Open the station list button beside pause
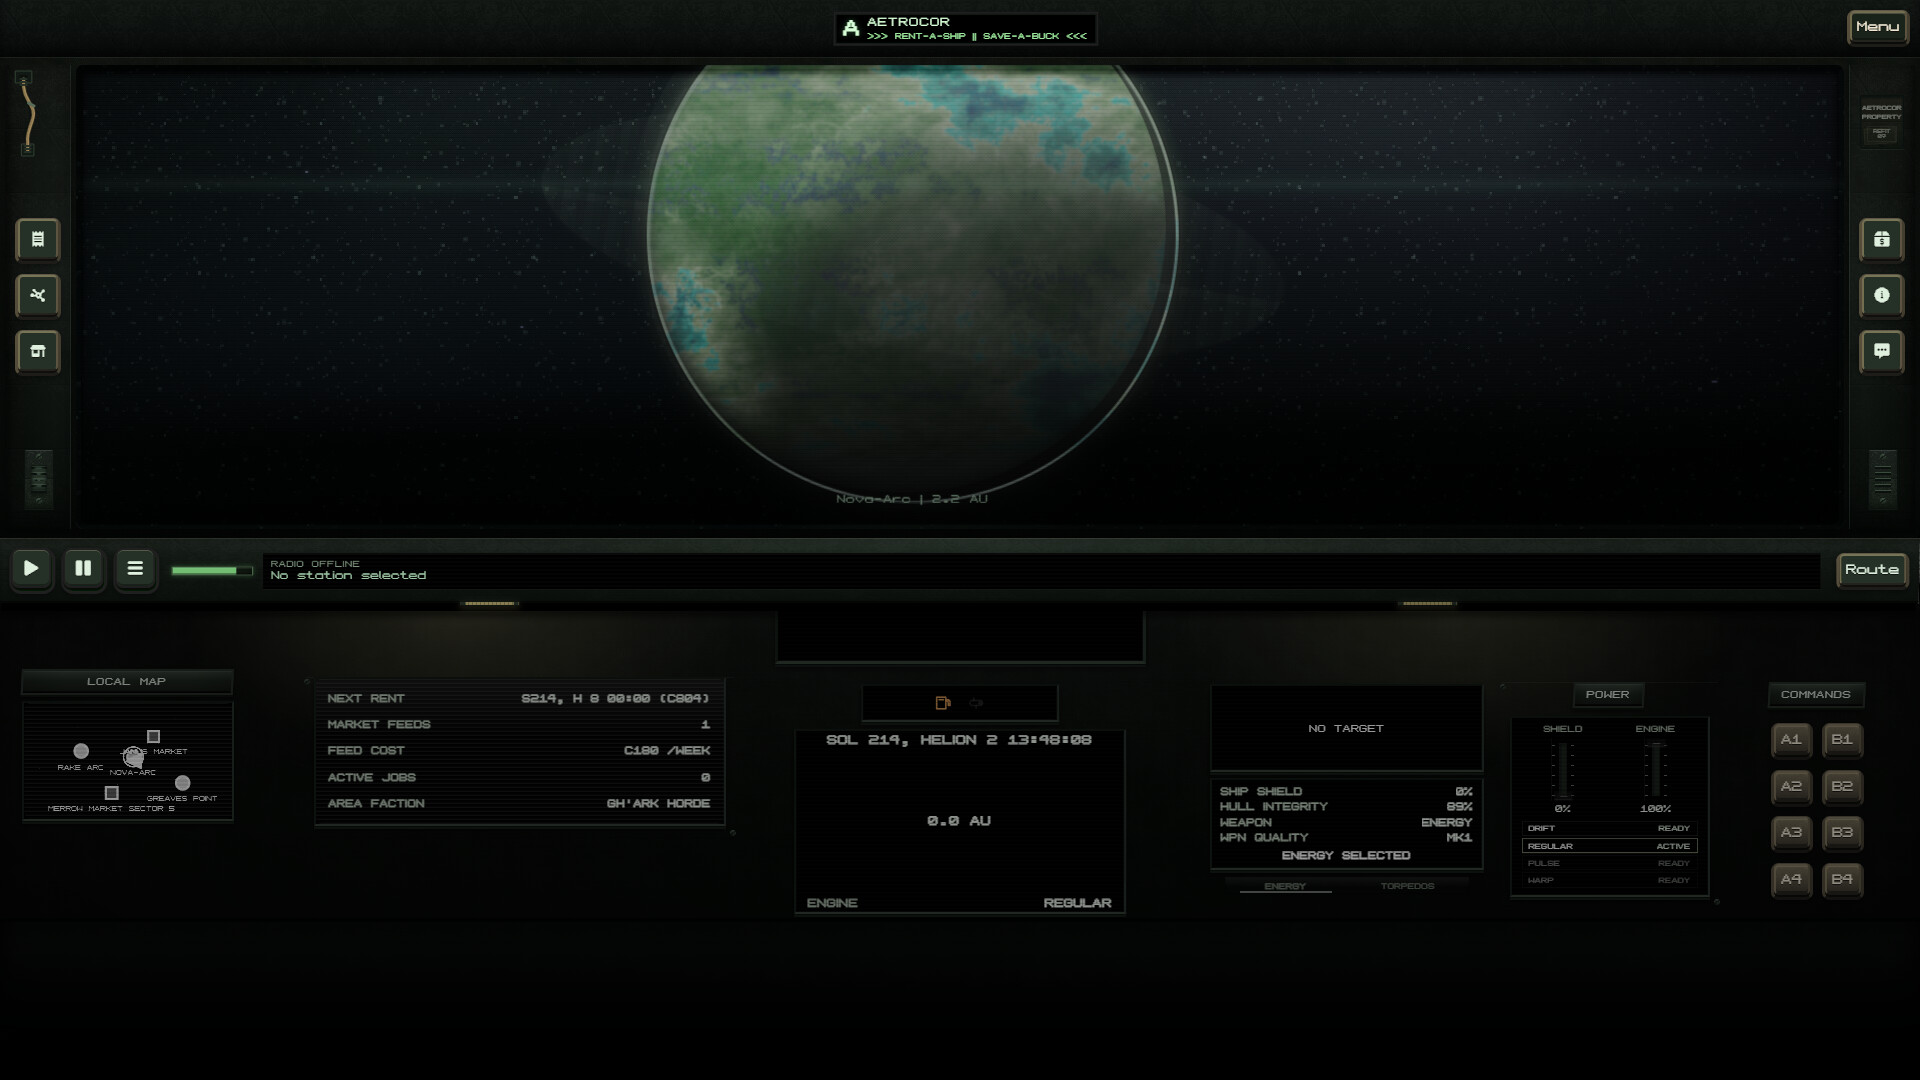The height and width of the screenshot is (1080, 1920). (x=135, y=569)
